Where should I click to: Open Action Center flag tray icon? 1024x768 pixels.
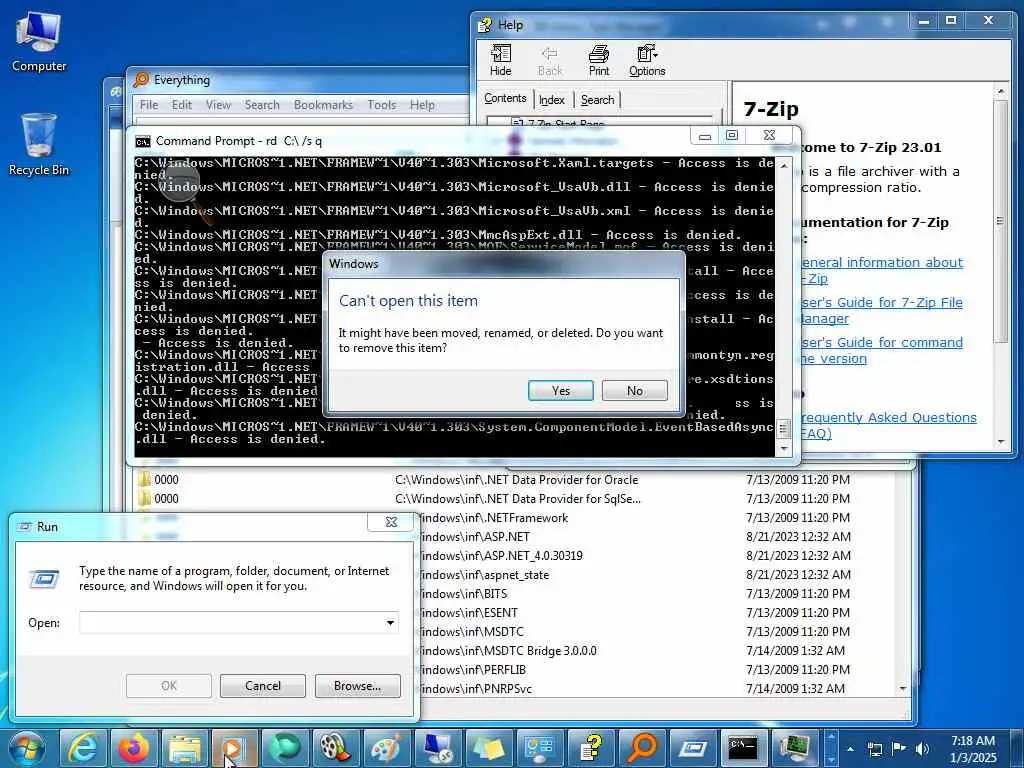coord(899,749)
